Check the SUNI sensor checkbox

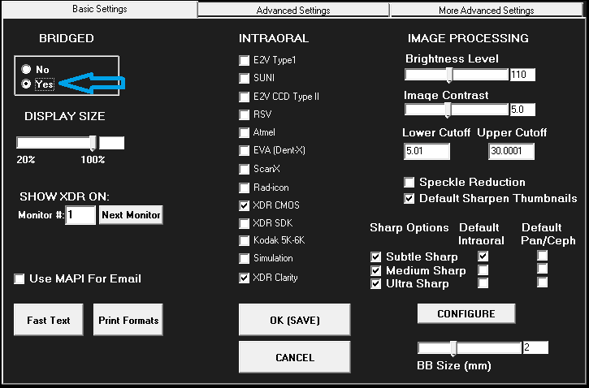(244, 78)
